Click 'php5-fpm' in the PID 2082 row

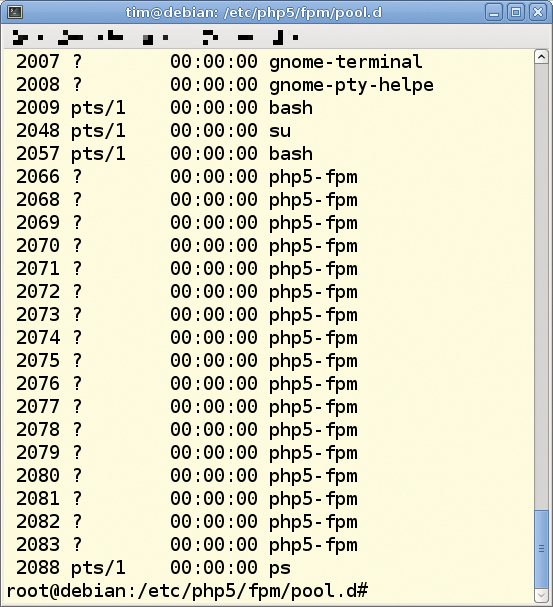(x=313, y=523)
